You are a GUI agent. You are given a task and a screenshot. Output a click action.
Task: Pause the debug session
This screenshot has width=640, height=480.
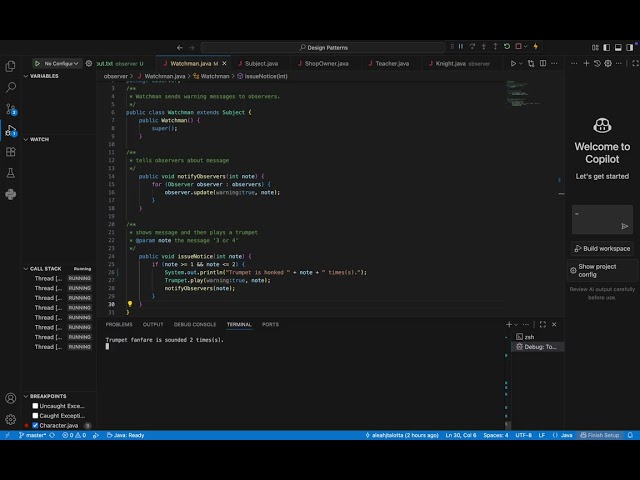[x=461, y=47]
